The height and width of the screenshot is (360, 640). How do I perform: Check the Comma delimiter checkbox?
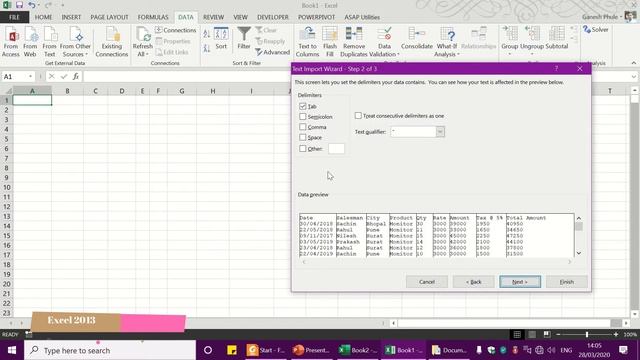[302, 127]
